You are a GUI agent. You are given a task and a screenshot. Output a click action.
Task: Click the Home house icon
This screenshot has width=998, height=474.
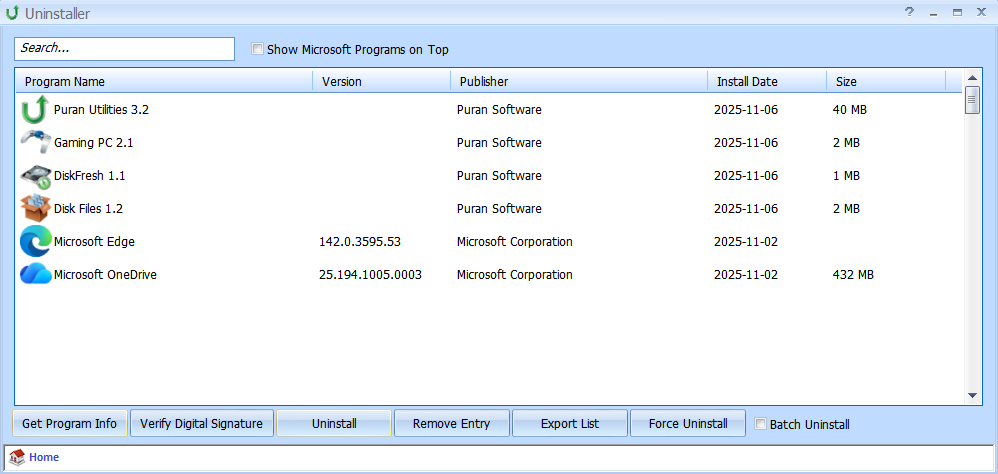click(x=17, y=458)
